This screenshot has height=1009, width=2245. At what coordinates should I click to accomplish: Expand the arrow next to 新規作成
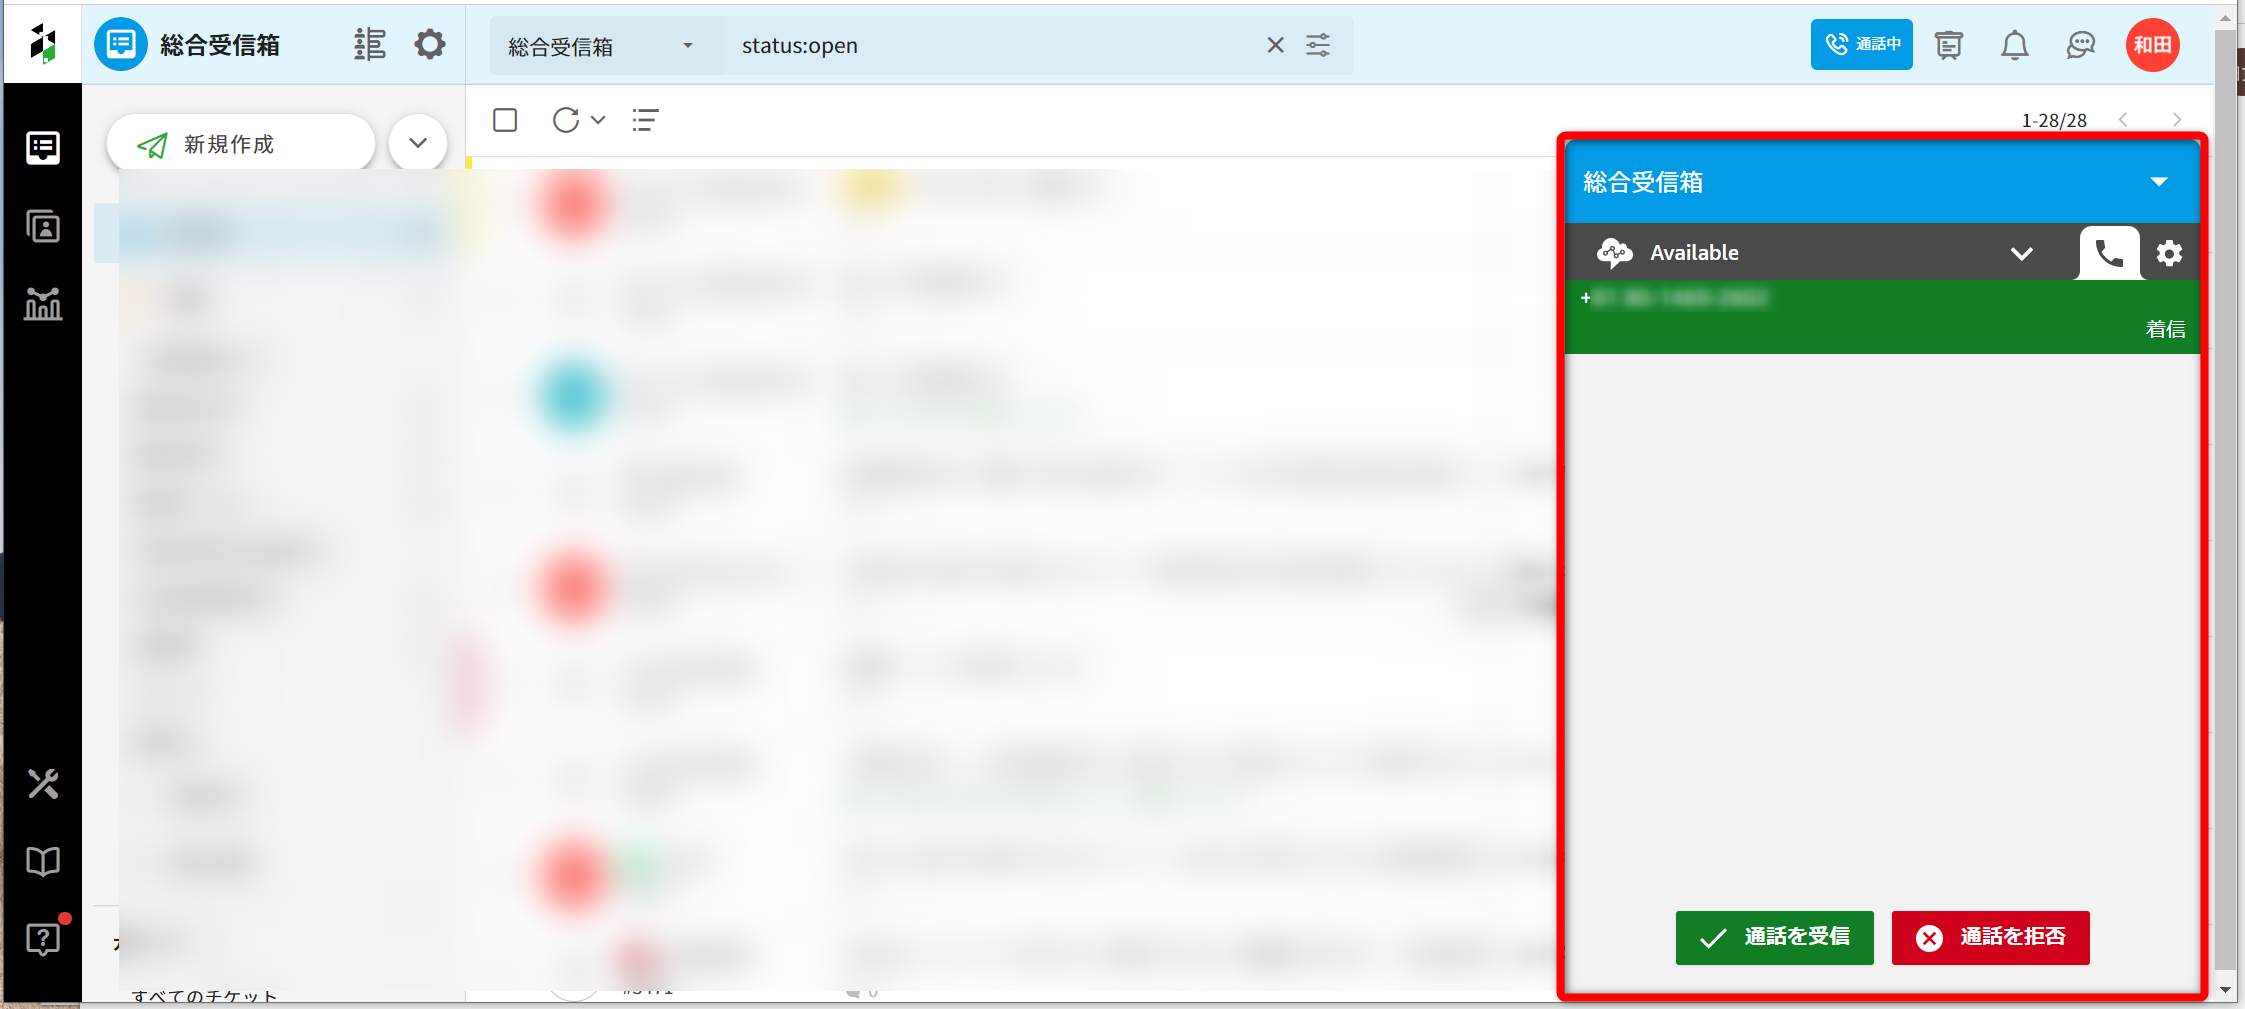pyautogui.click(x=418, y=143)
